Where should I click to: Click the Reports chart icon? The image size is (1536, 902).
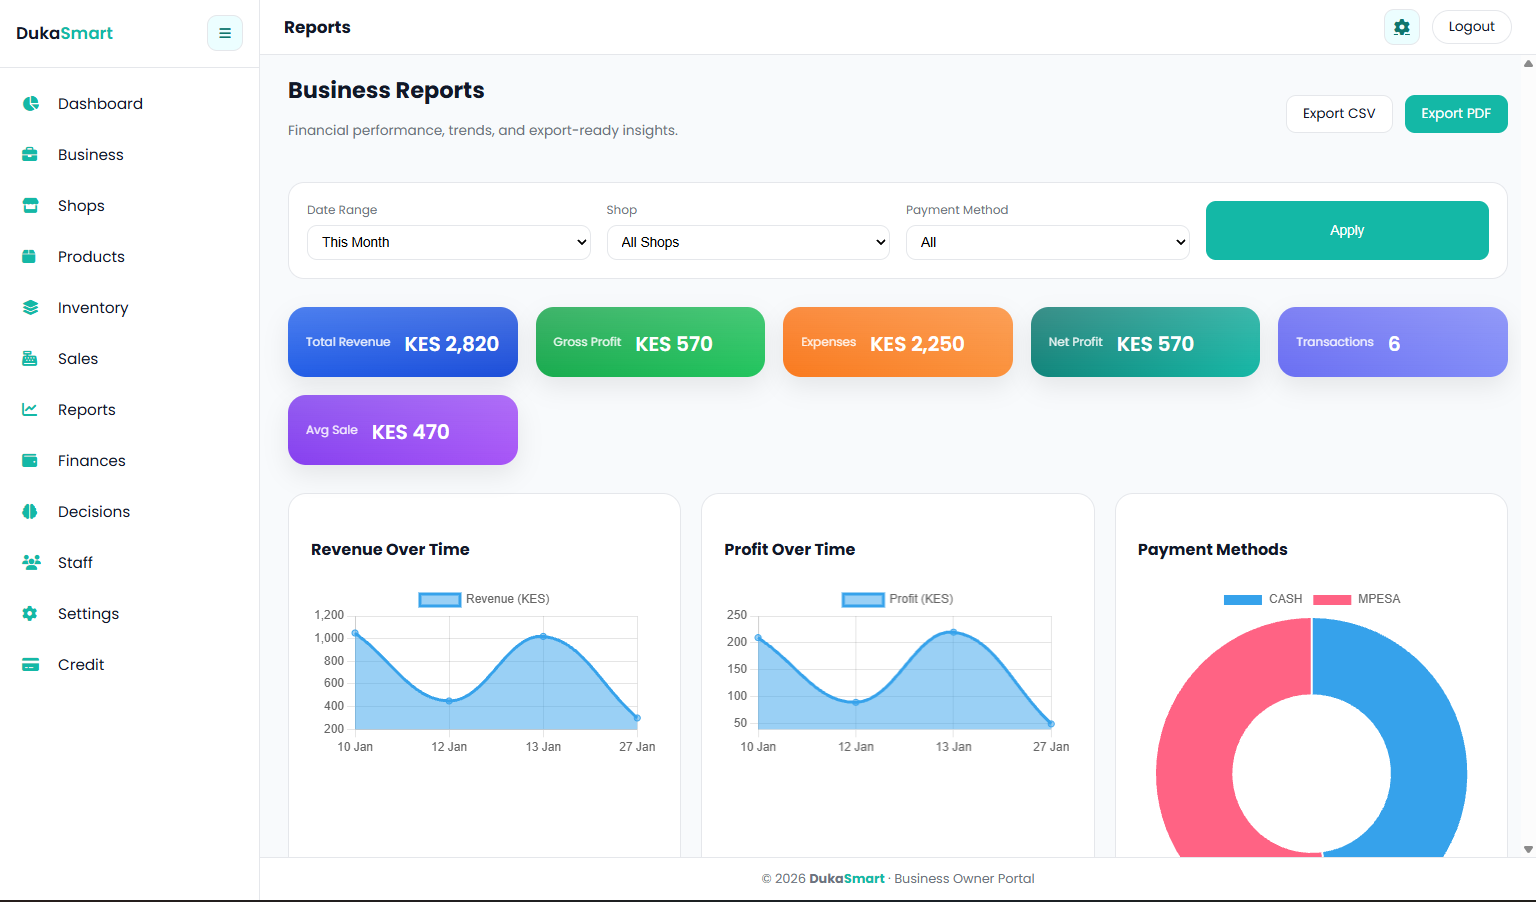[29, 409]
